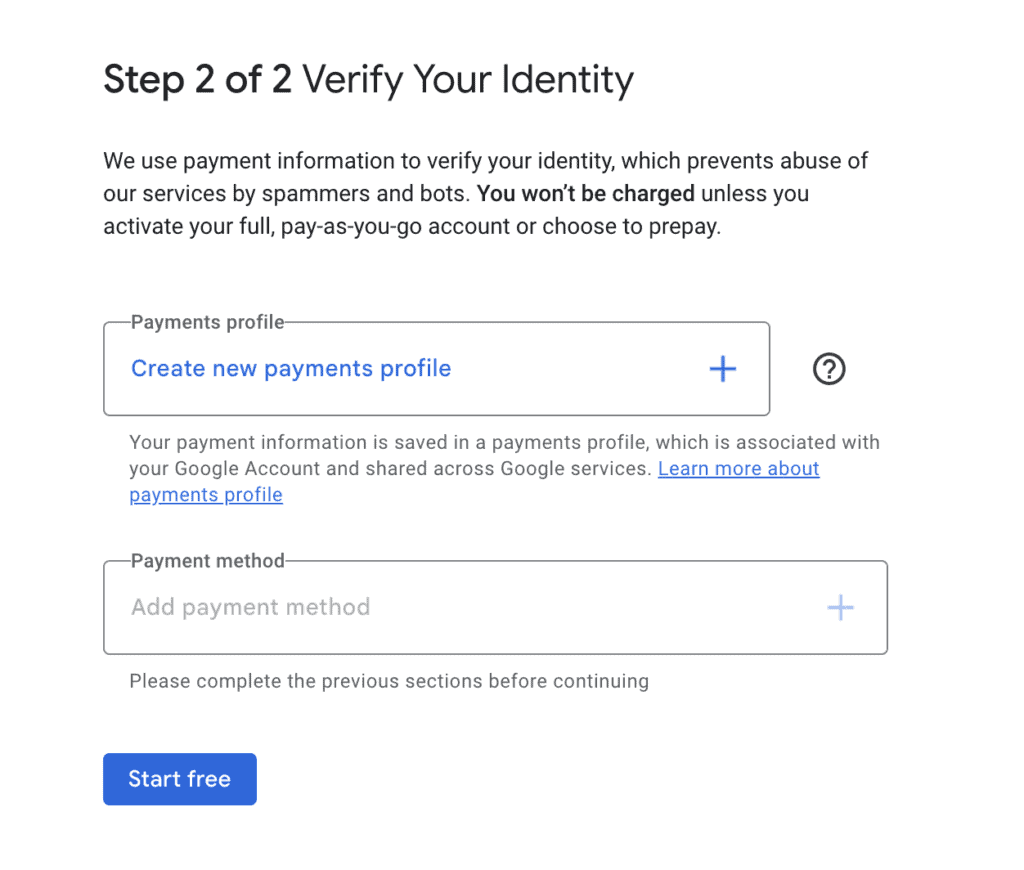Click the "Please complete the previous sections" message

point(388,681)
